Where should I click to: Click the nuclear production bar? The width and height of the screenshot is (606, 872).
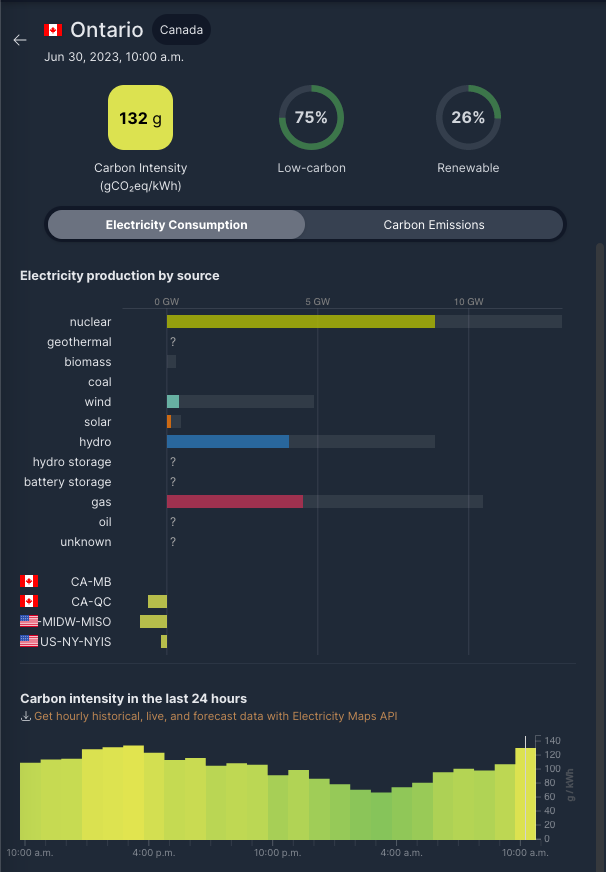click(301, 321)
